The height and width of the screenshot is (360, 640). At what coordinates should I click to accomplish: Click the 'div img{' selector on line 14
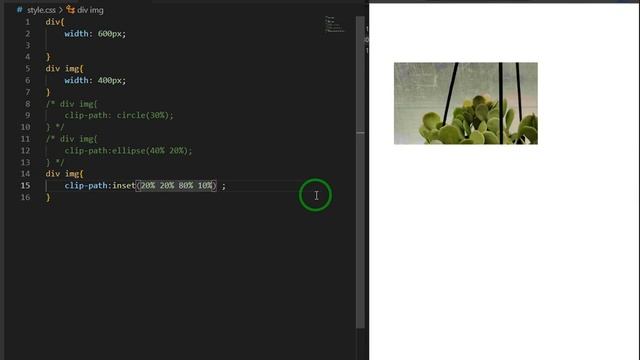tap(64, 173)
